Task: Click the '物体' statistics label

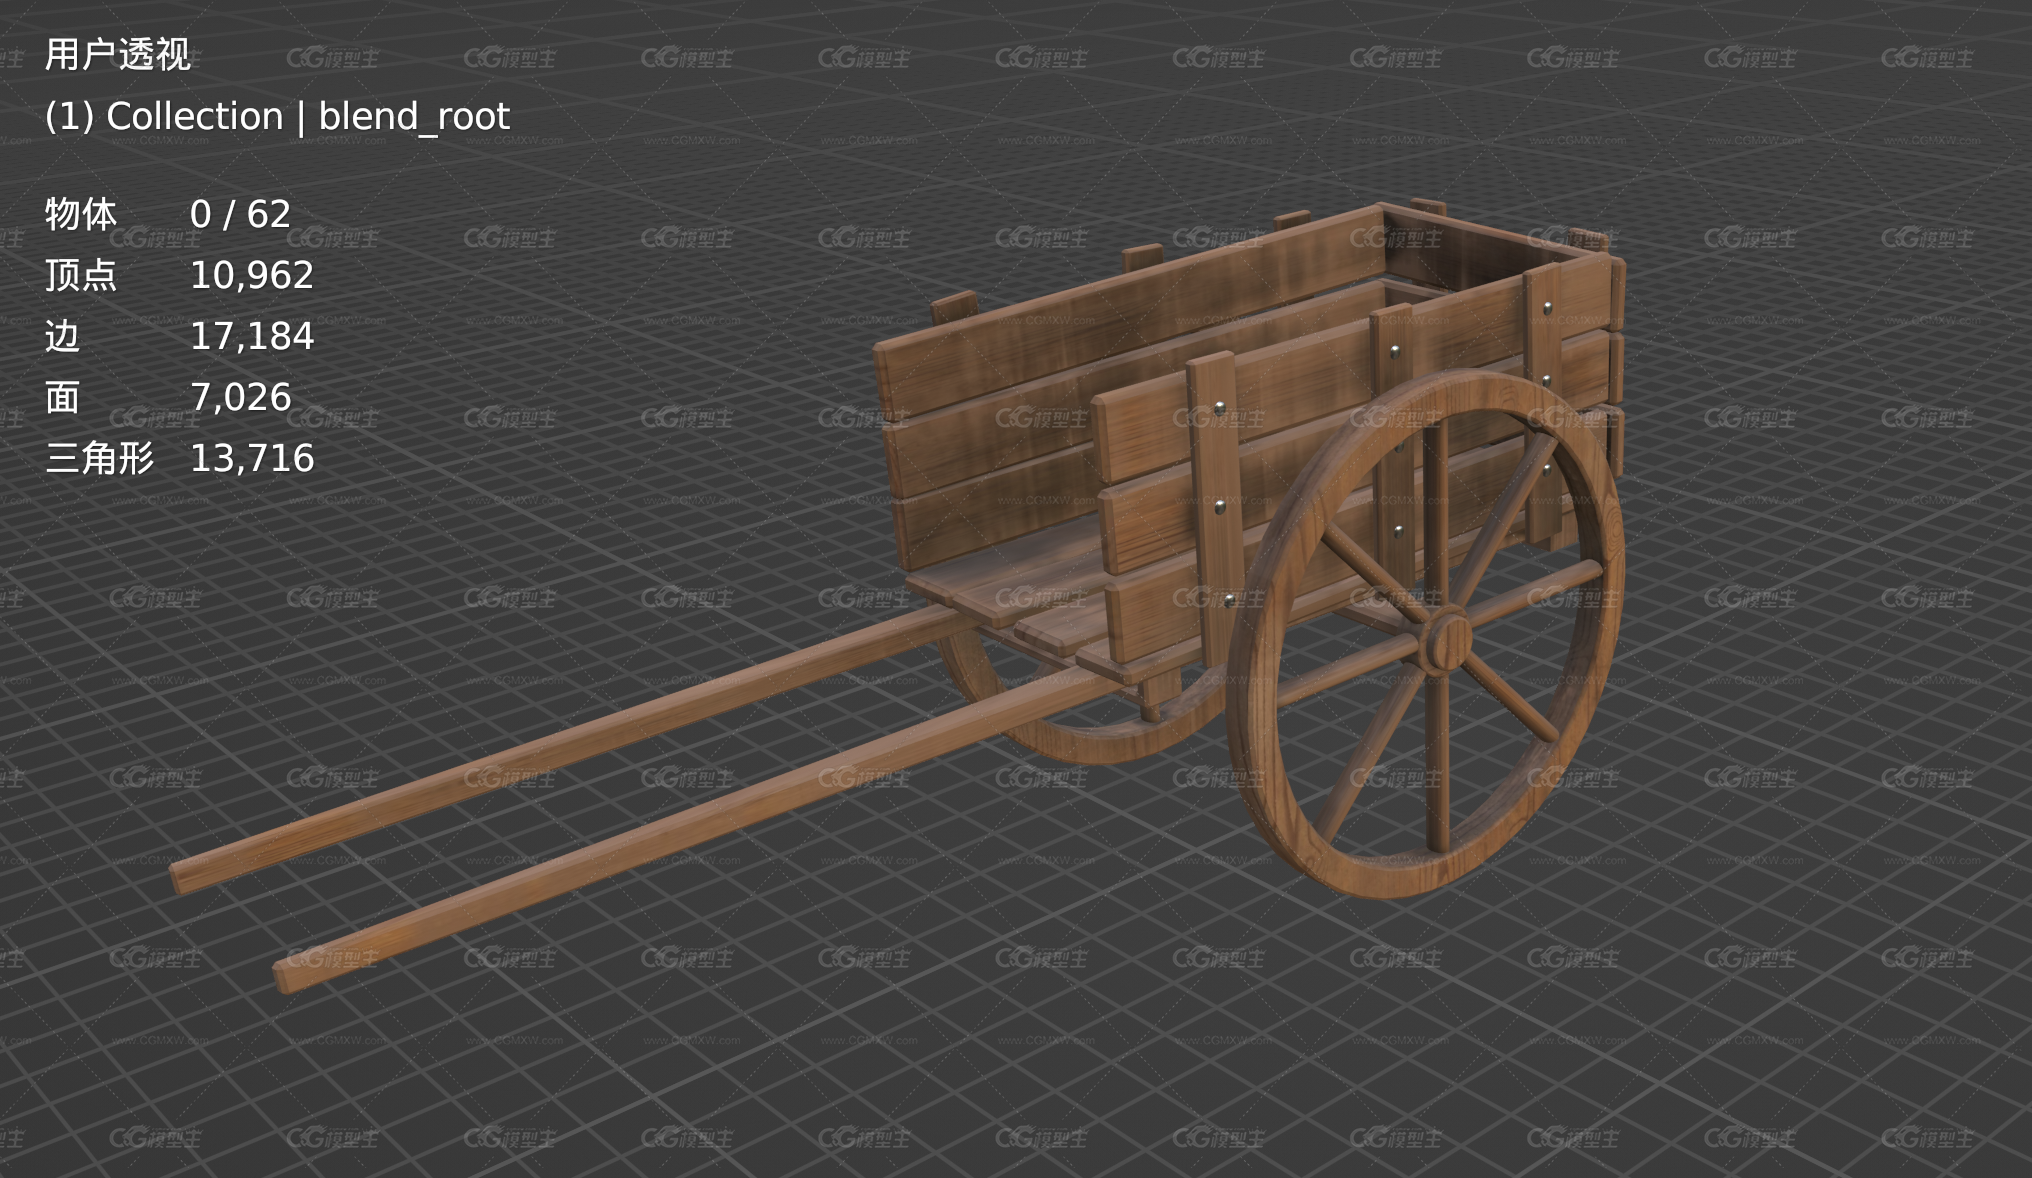Action: coord(81,214)
